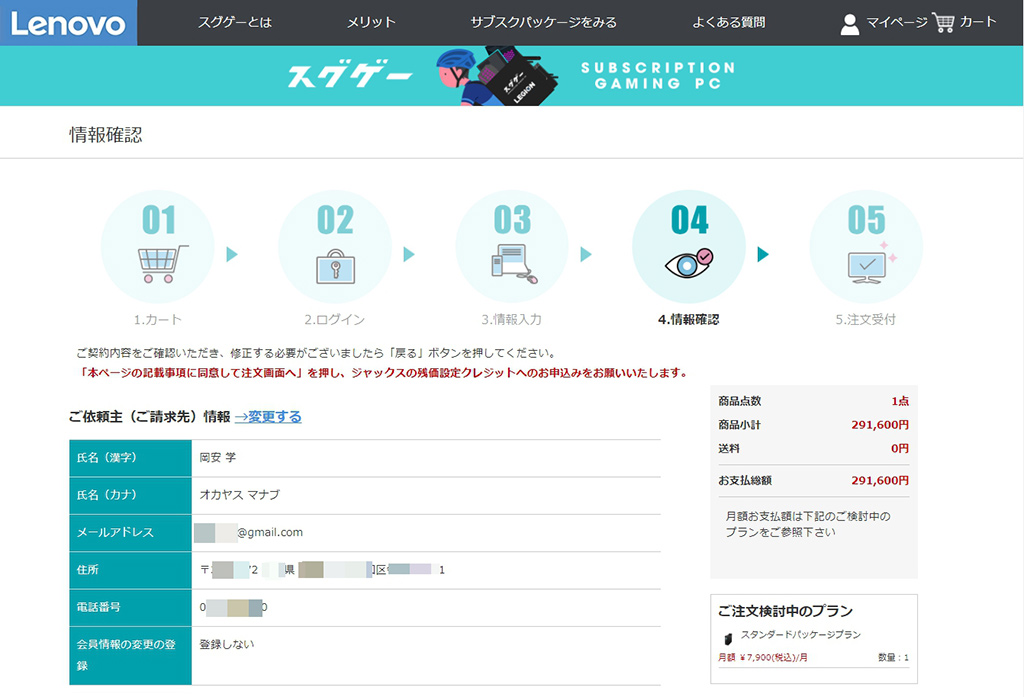Click the 1.カート step label

pos(157,319)
